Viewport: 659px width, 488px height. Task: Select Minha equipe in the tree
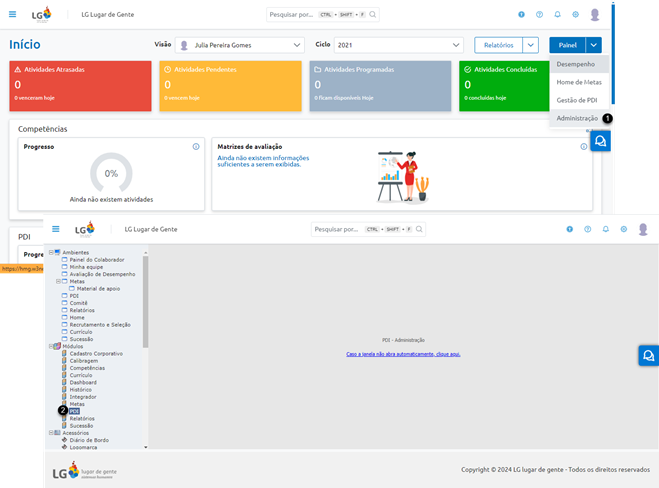point(86,267)
